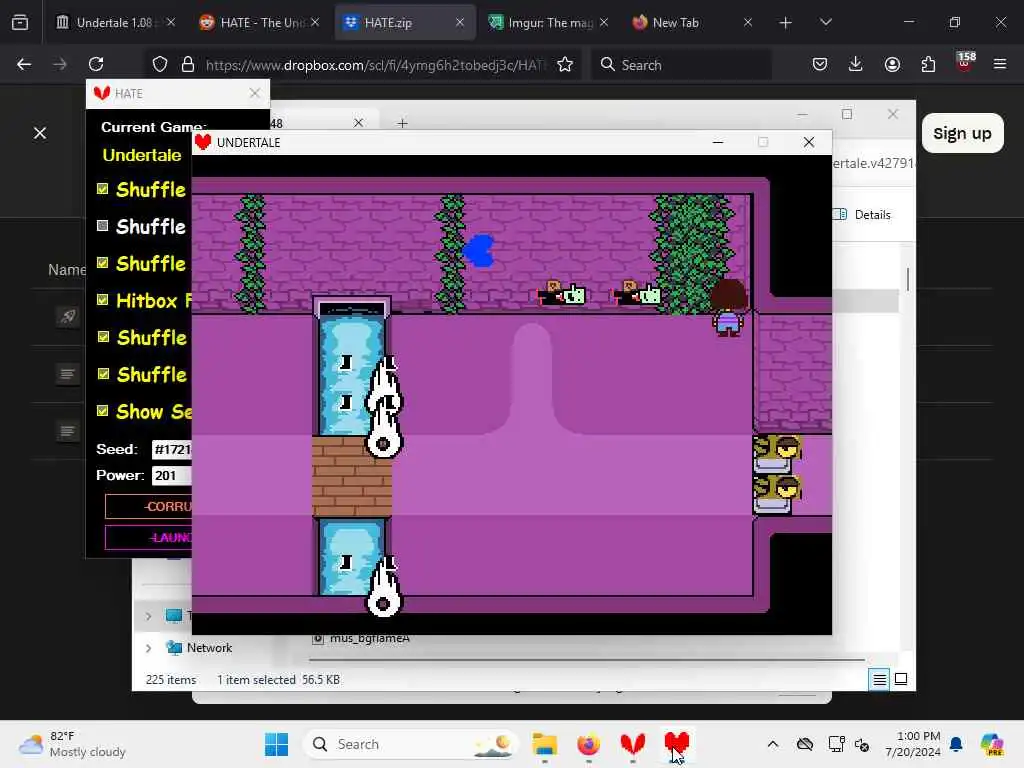Click the Firefox URL address bar

[x=376, y=65]
